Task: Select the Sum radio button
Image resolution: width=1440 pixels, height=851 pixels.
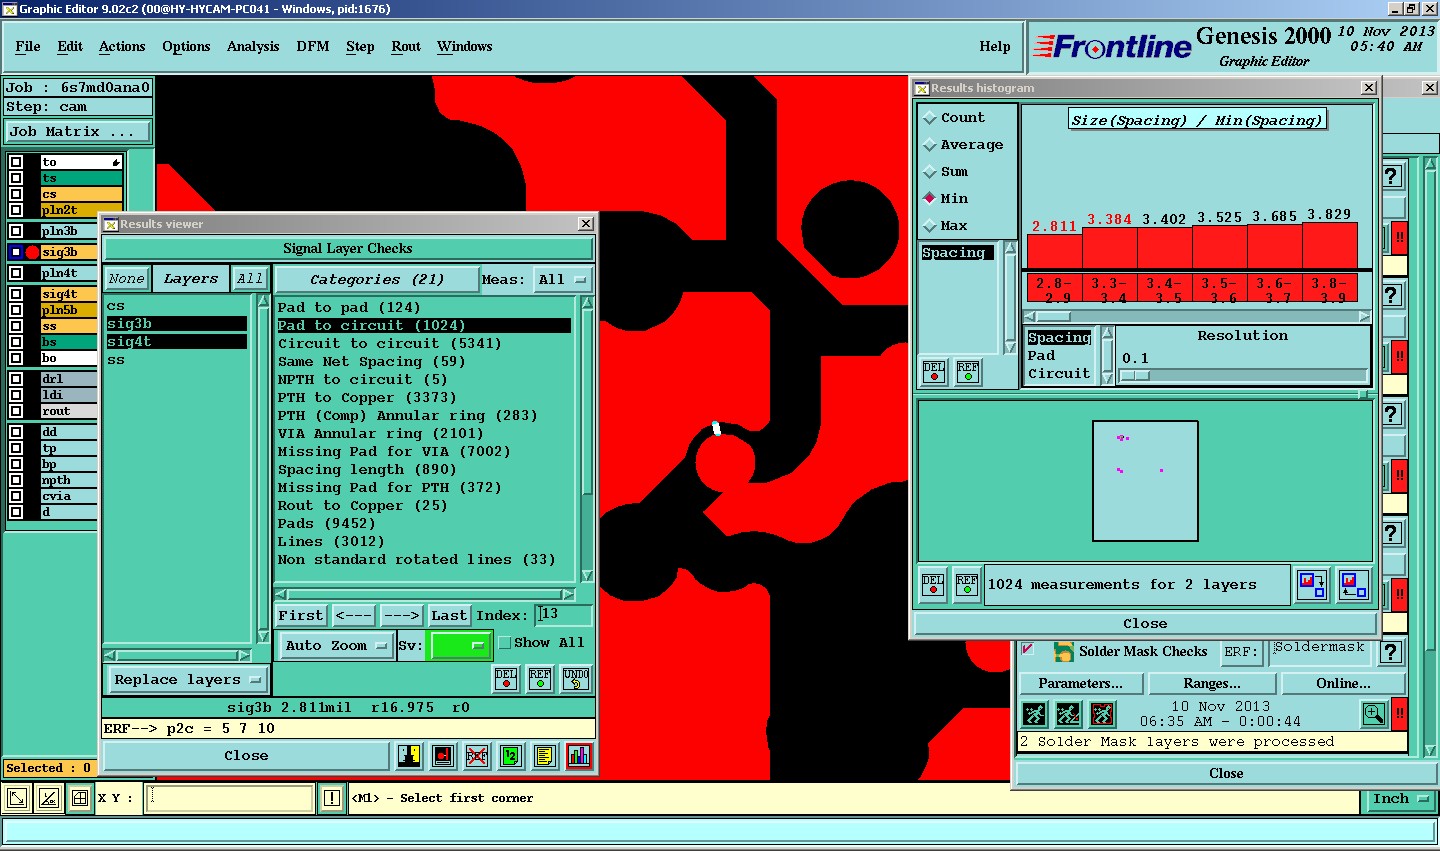Action: (x=930, y=172)
